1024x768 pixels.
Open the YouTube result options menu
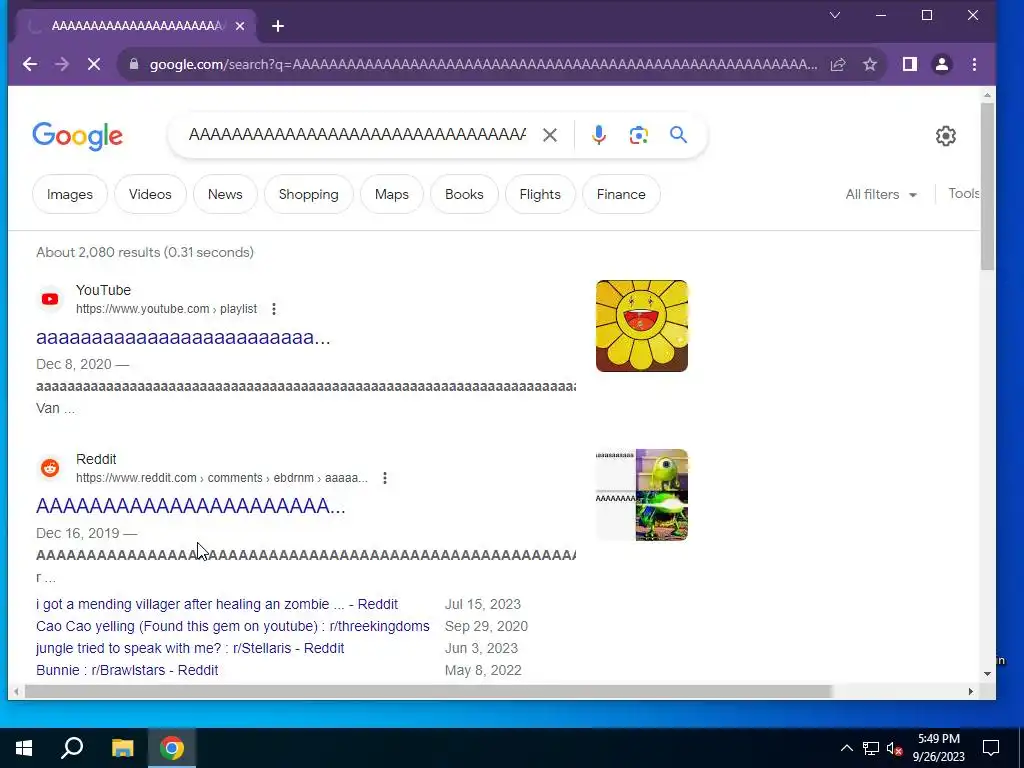coord(274,309)
